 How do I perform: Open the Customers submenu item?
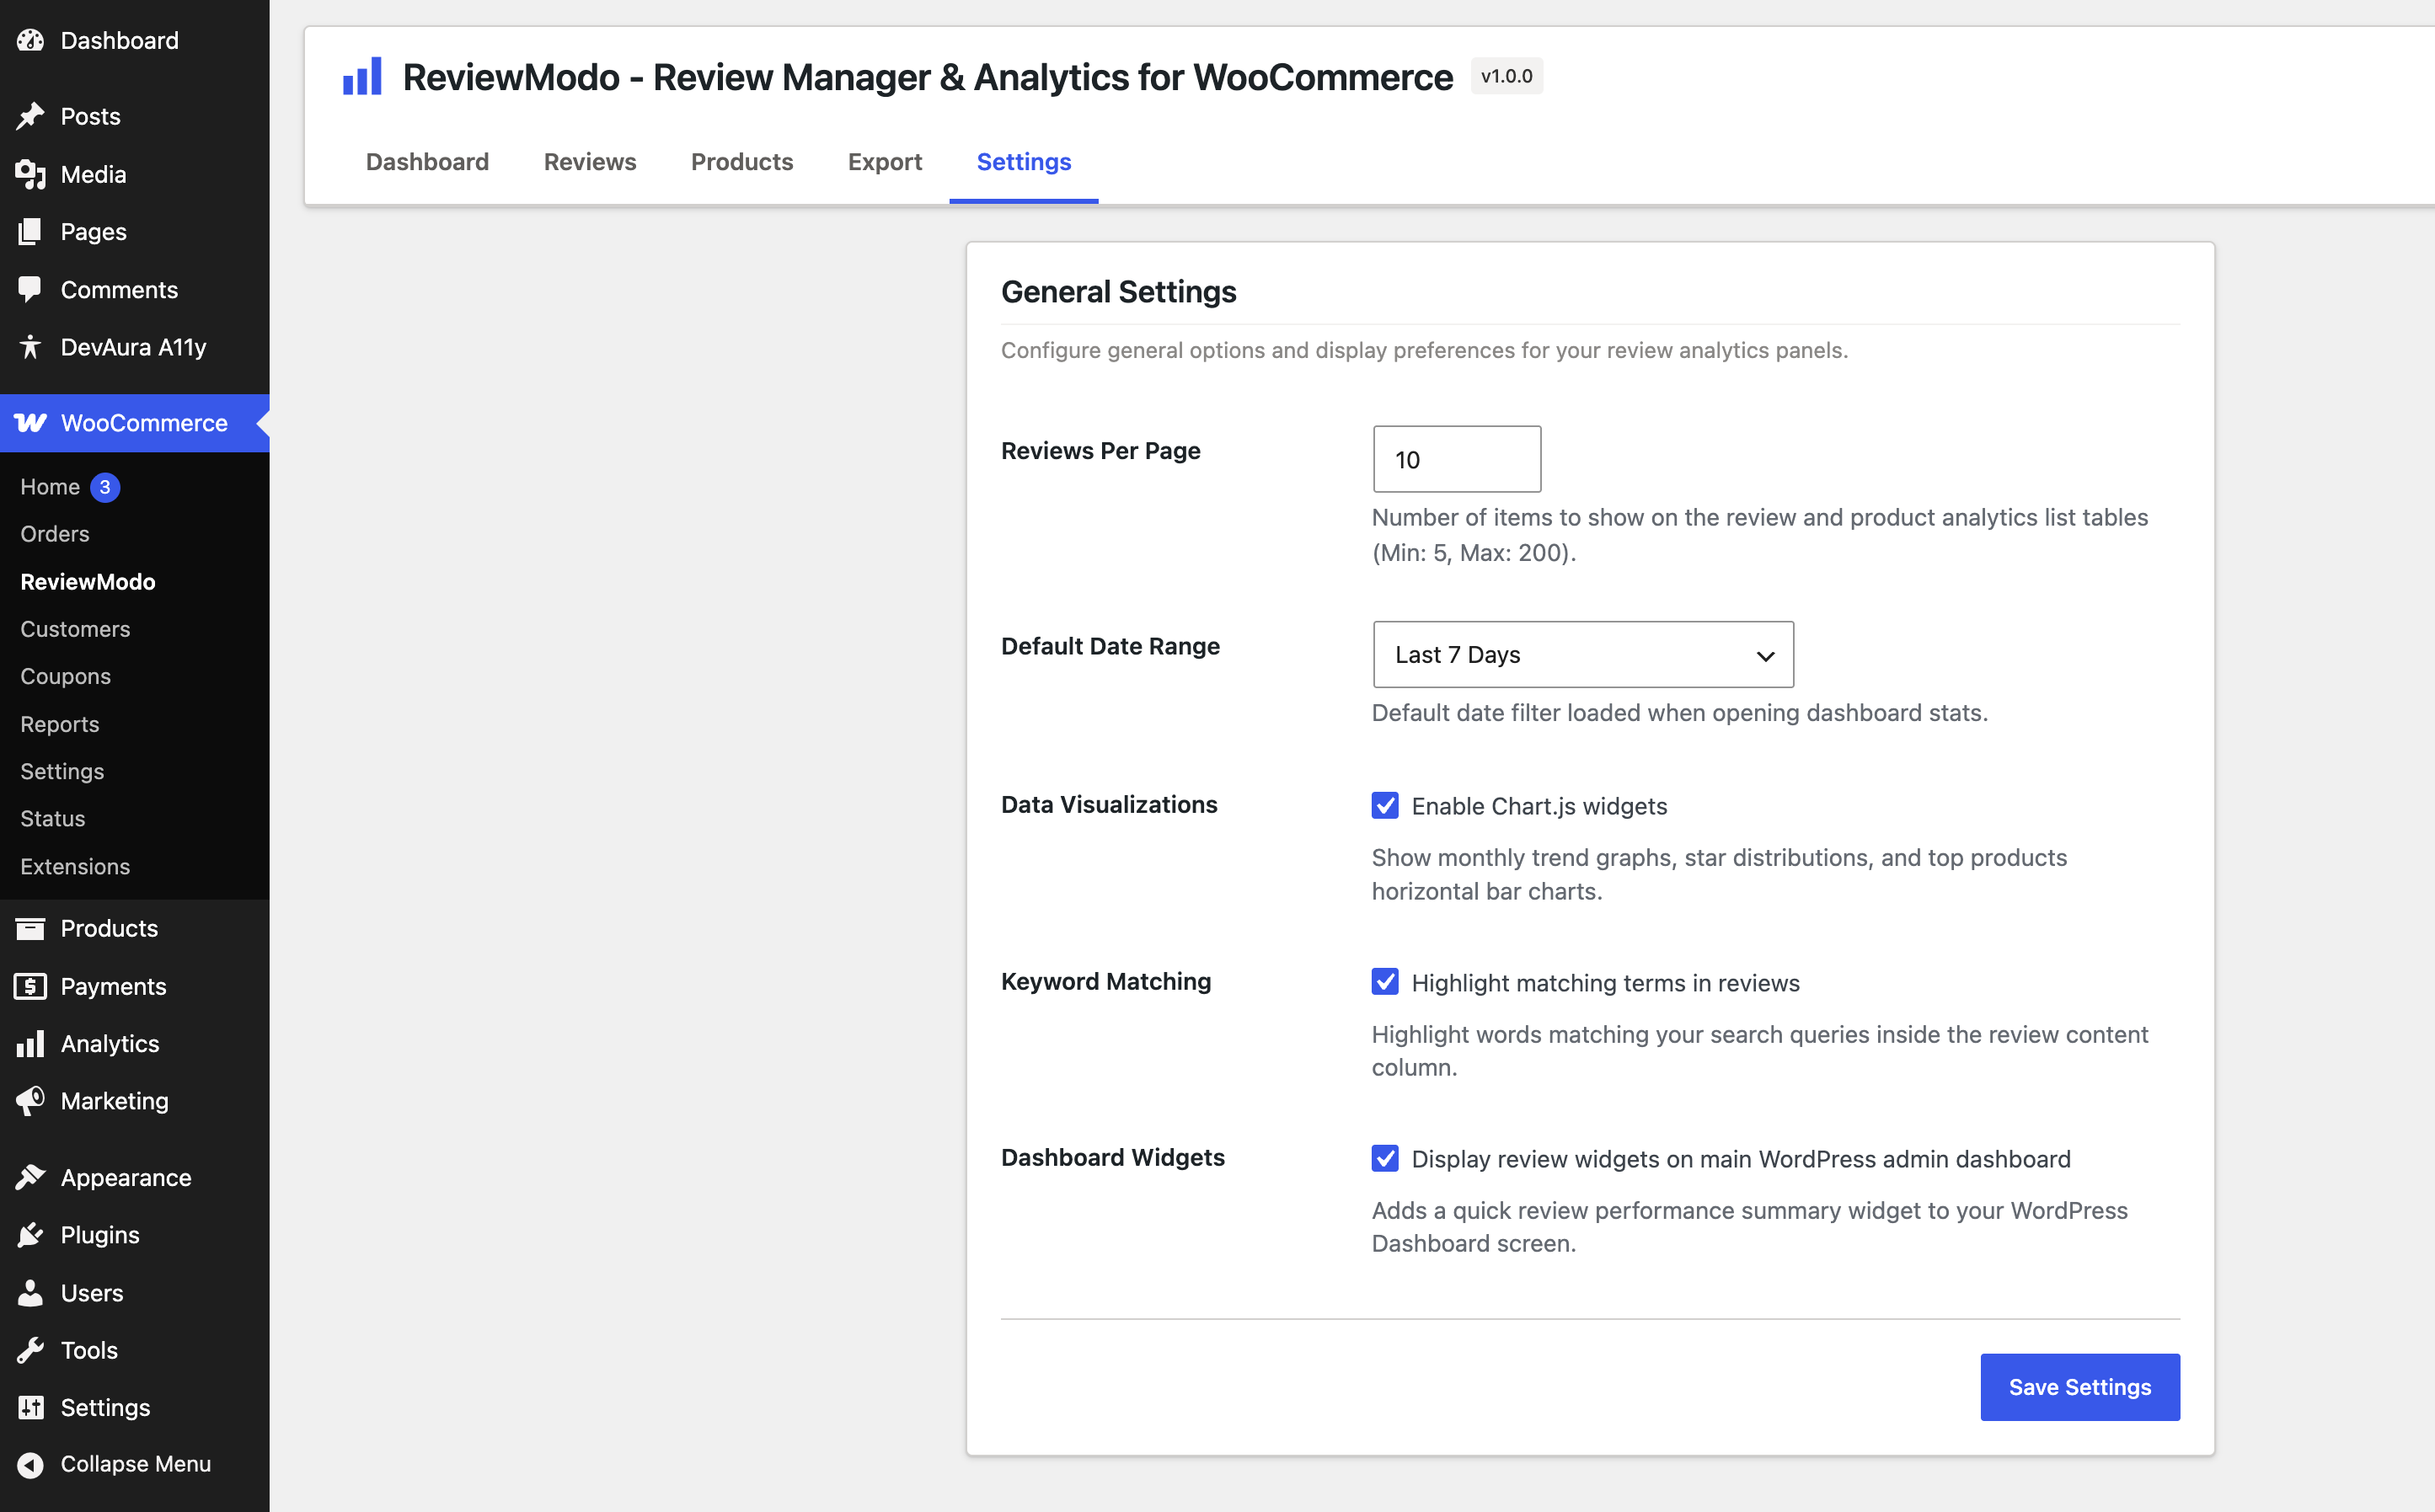(x=75, y=629)
